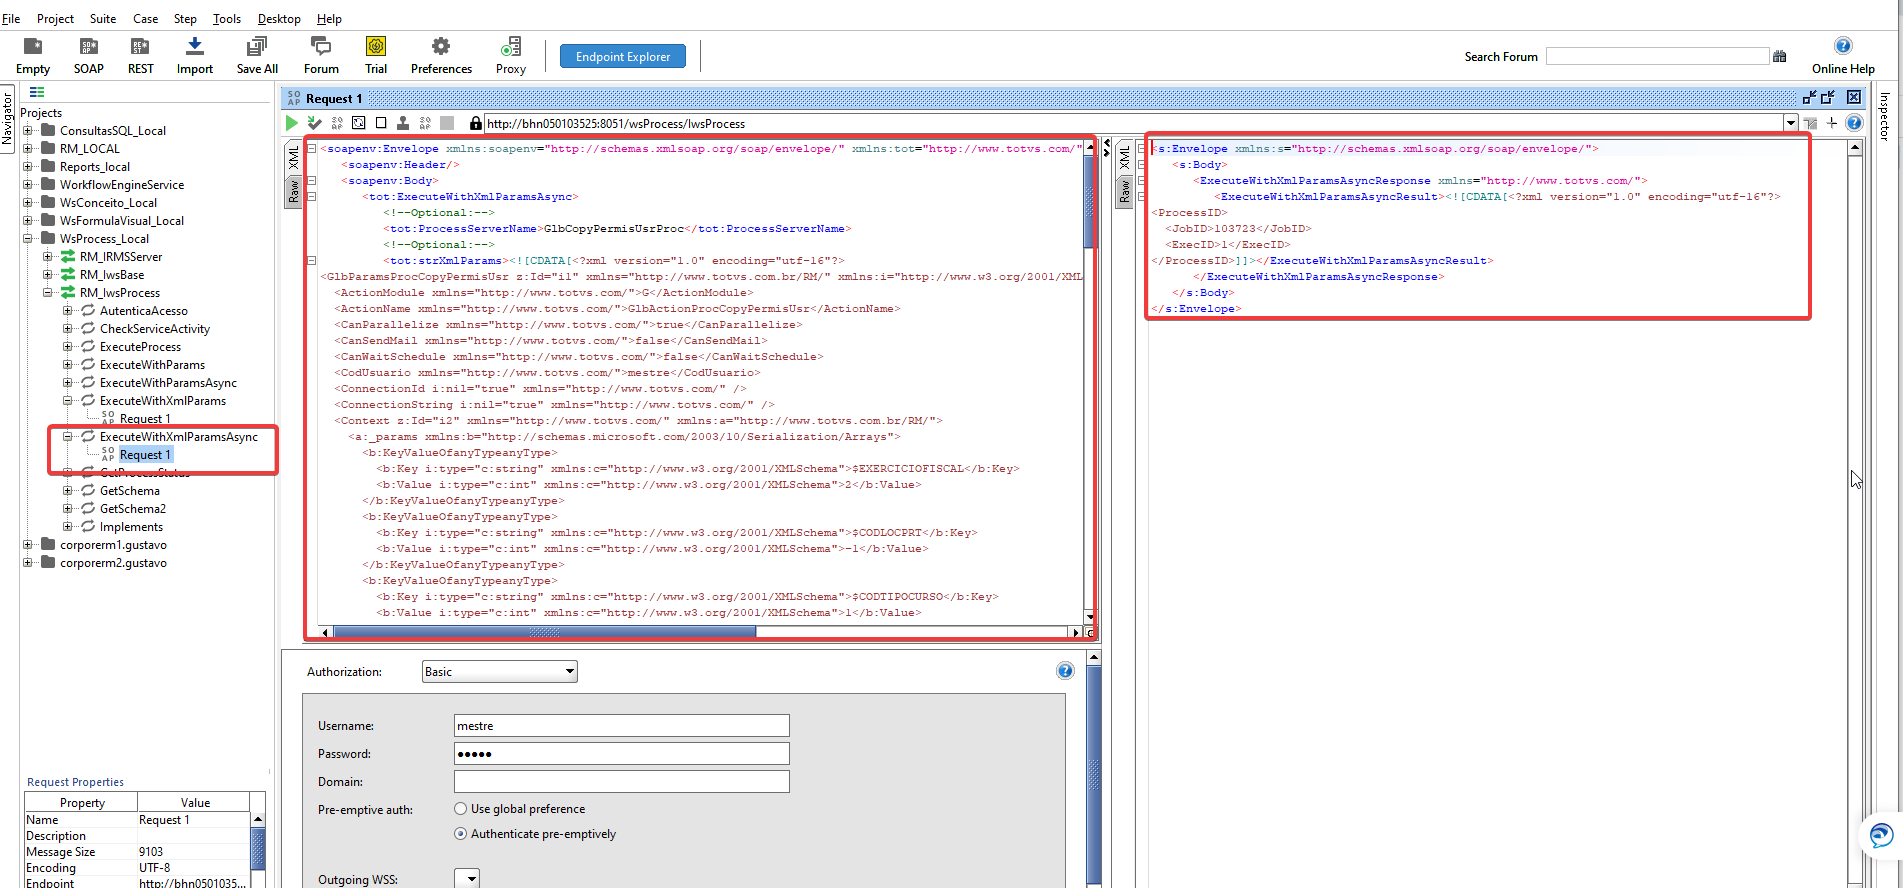Image resolution: width=1903 pixels, height=888 pixels.
Task: Click the Search Forum input field
Action: pyautogui.click(x=1657, y=56)
